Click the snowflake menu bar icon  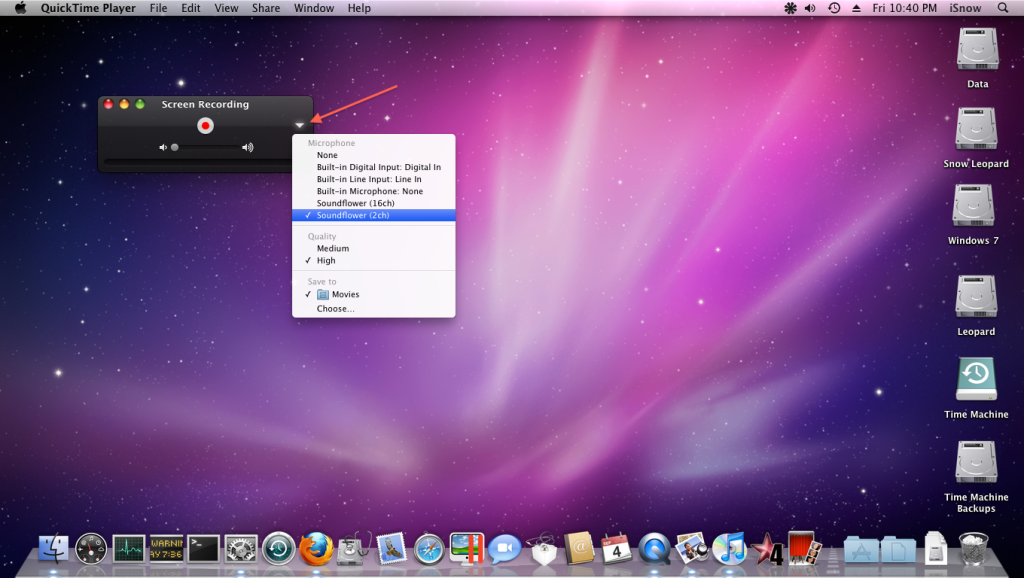[x=790, y=8]
